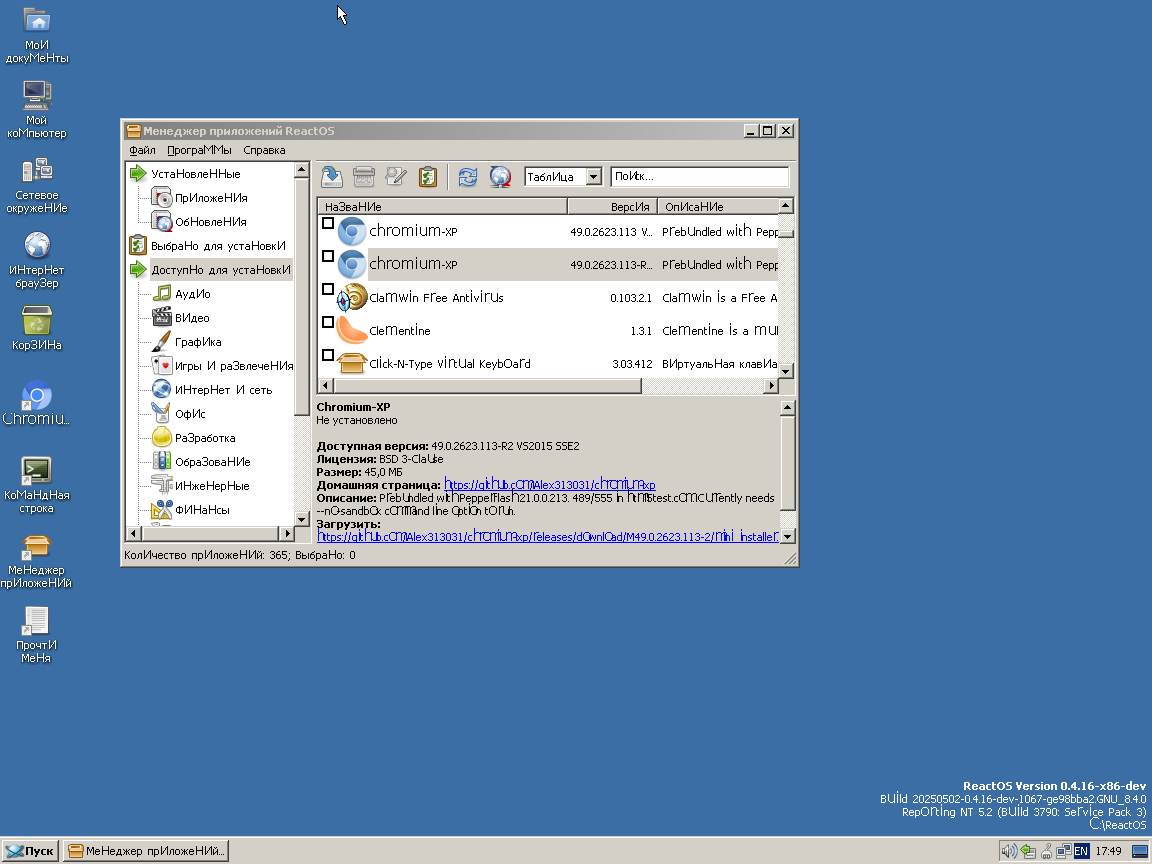
Task: Check the Clementine checkbox
Action: pyautogui.click(x=328, y=323)
